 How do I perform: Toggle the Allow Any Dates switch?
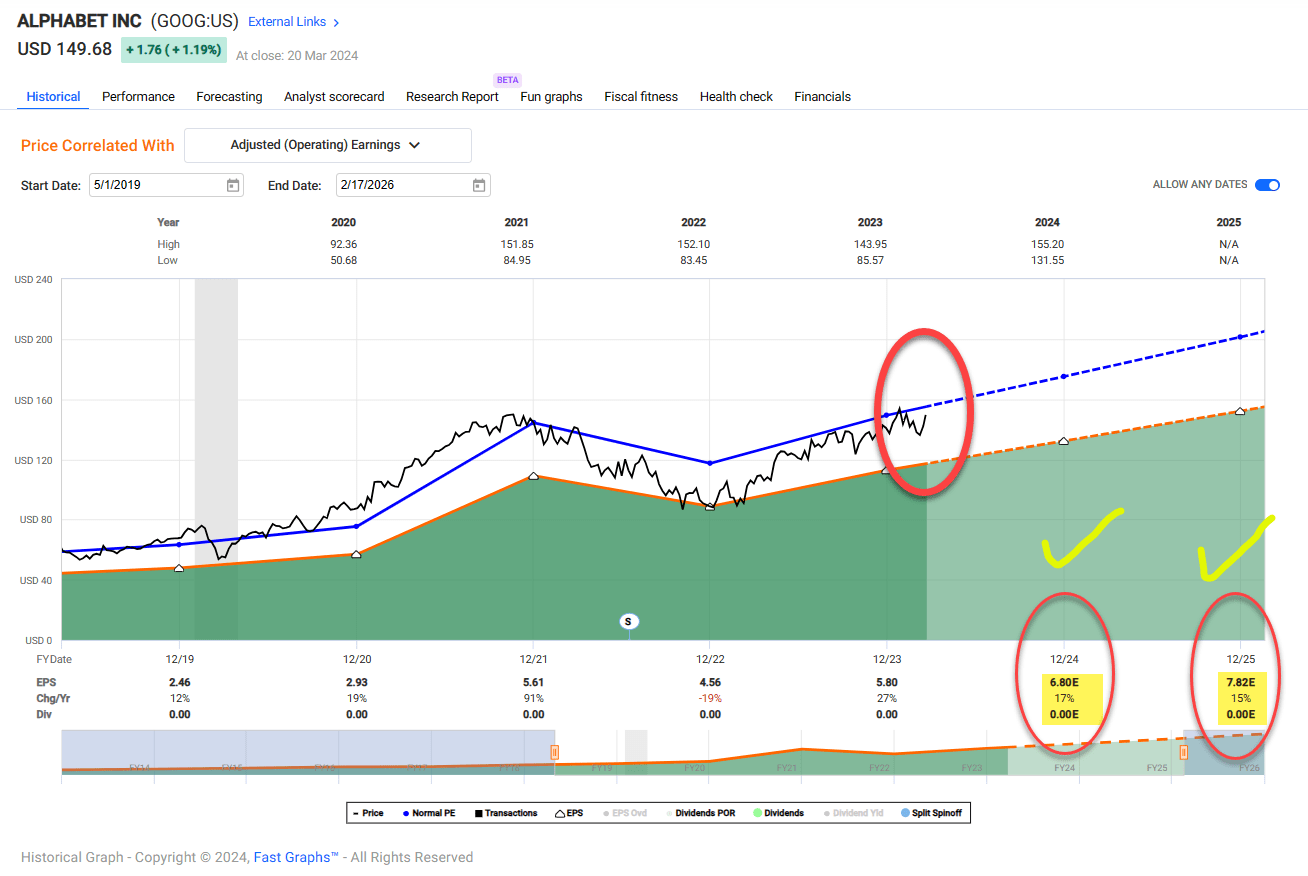(1267, 185)
